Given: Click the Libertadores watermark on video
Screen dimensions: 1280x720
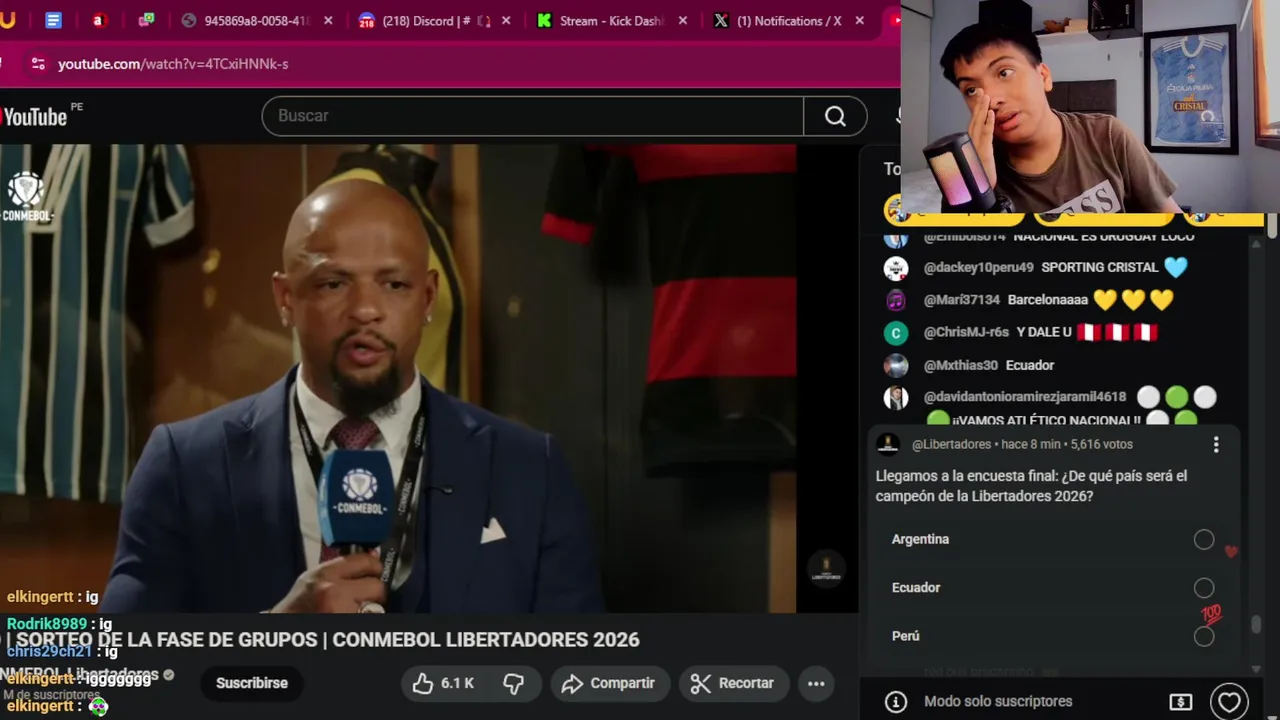Looking at the screenshot, I should [x=826, y=569].
